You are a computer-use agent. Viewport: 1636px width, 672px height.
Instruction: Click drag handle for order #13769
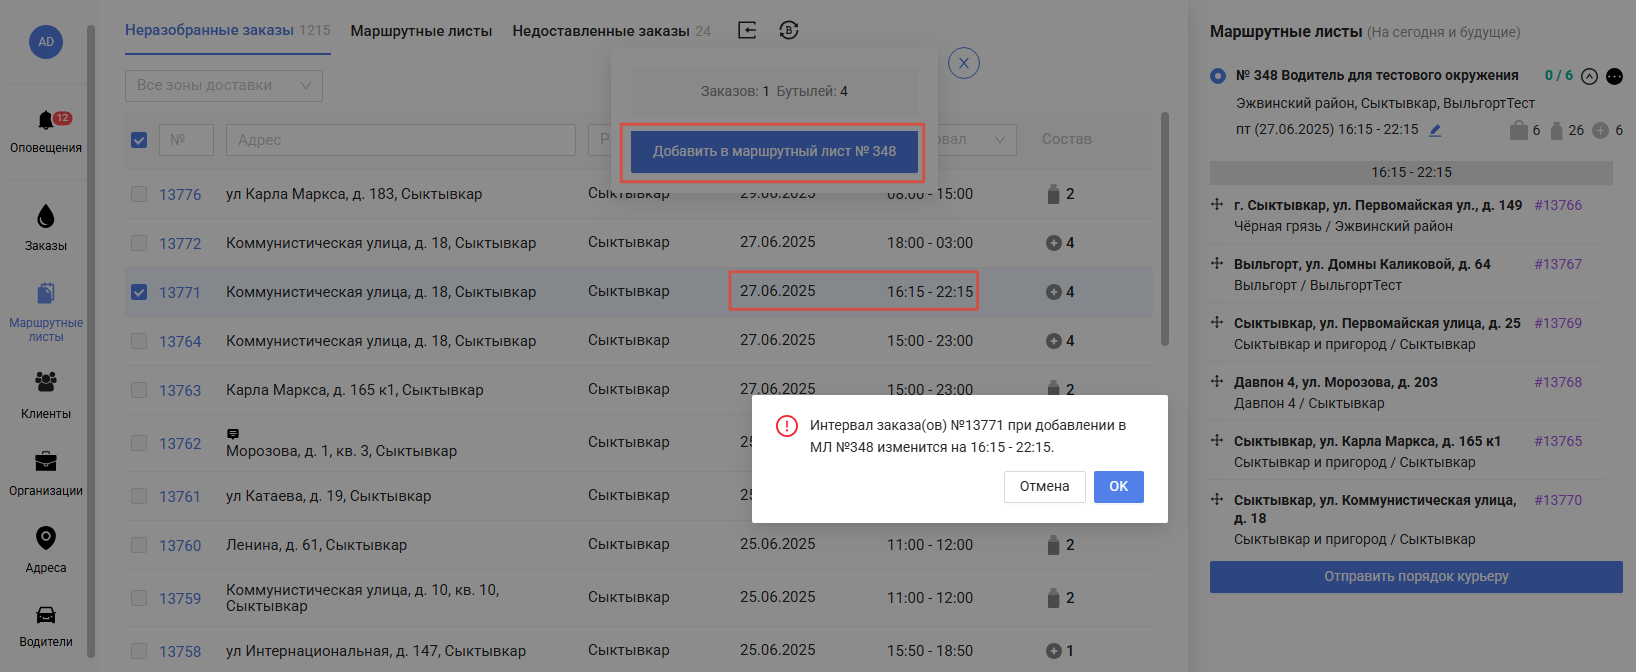click(1217, 322)
